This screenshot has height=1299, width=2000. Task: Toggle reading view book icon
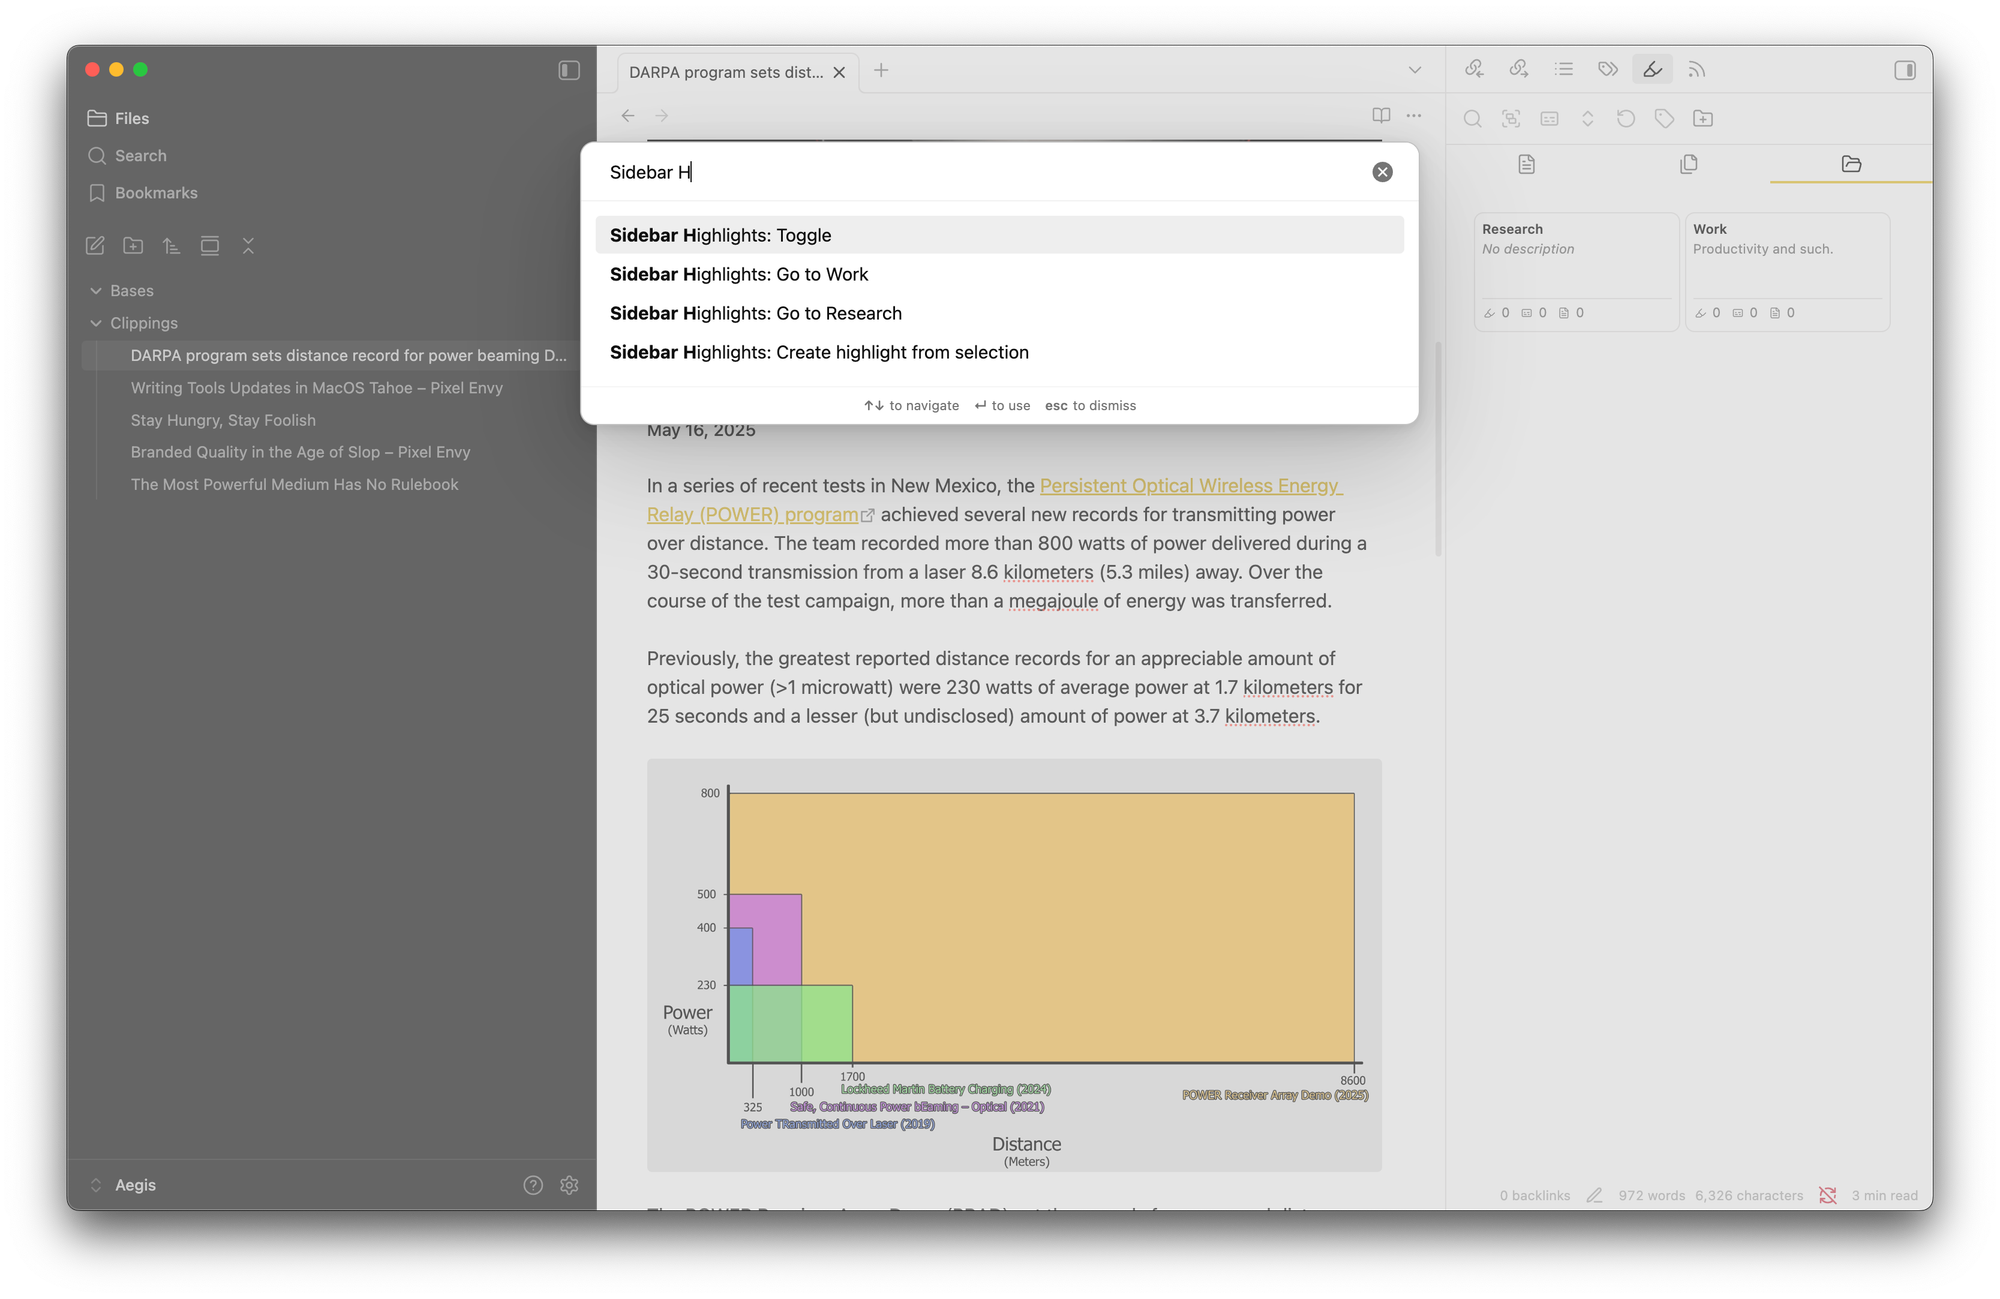(x=1381, y=116)
